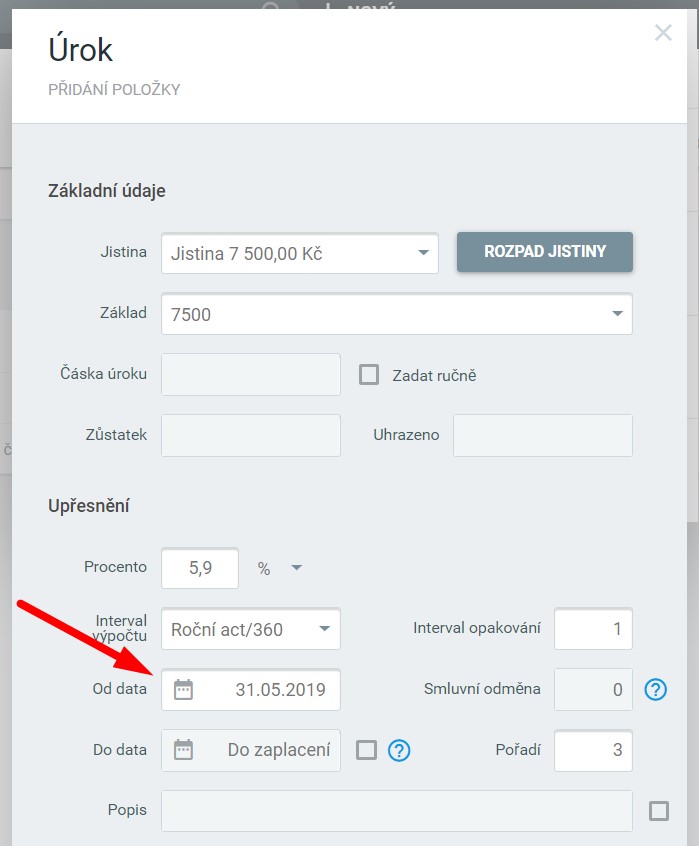The image size is (699, 846).
Task: Close the Úrok dialog with X
Action: 663,33
